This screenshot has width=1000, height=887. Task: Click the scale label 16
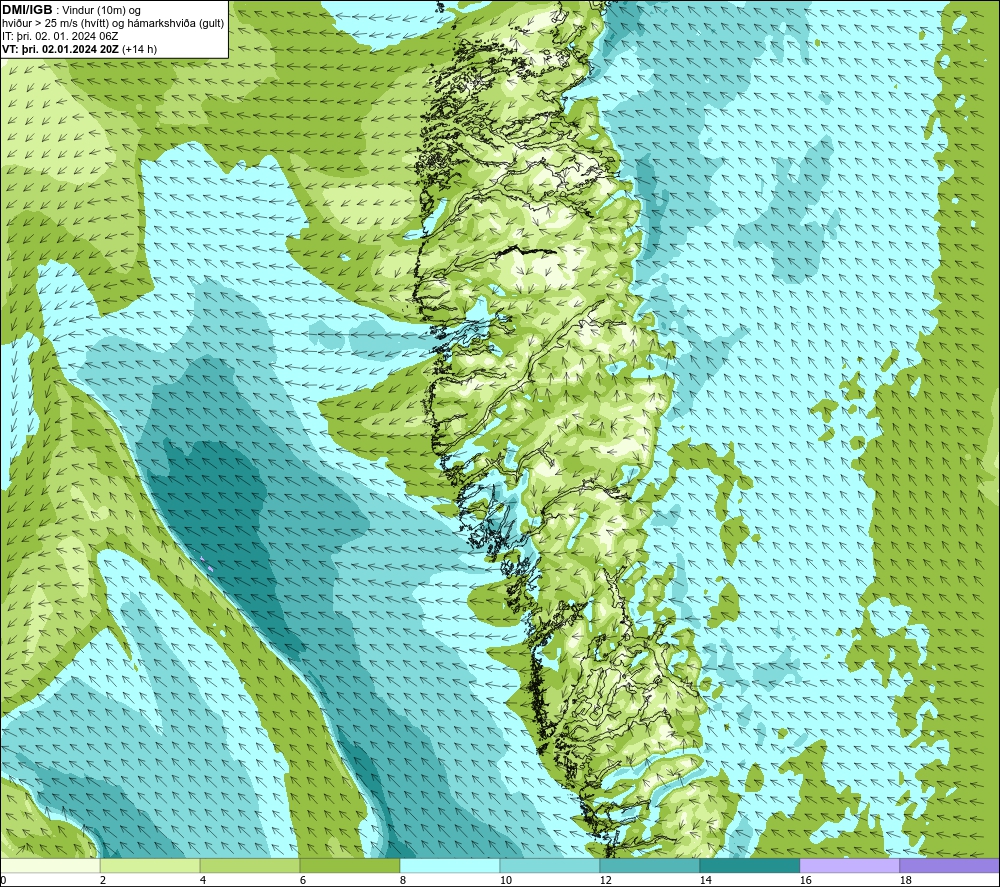pyautogui.click(x=805, y=880)
